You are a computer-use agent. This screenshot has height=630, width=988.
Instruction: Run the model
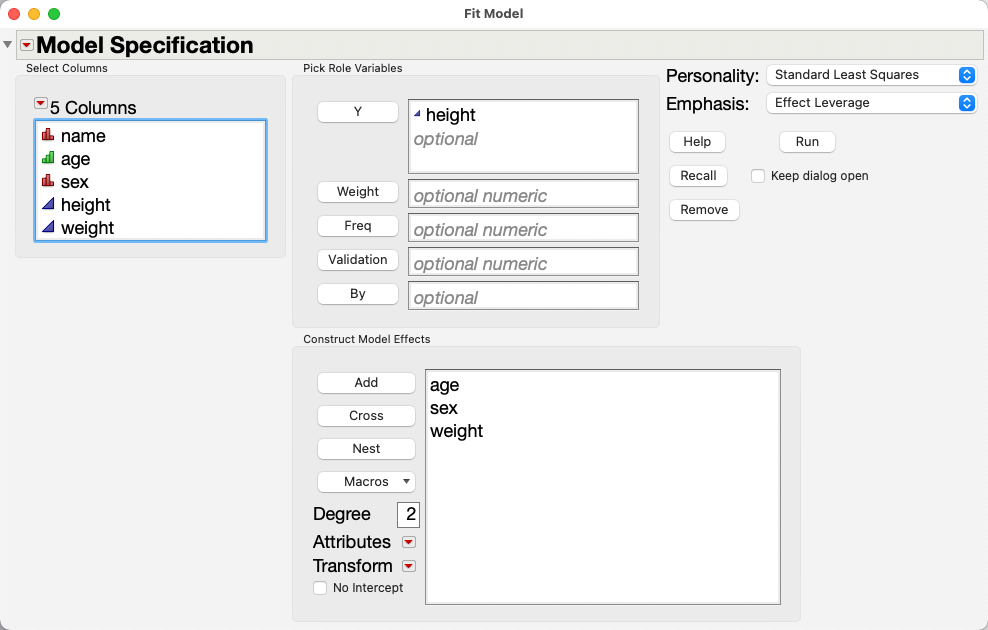807,142
